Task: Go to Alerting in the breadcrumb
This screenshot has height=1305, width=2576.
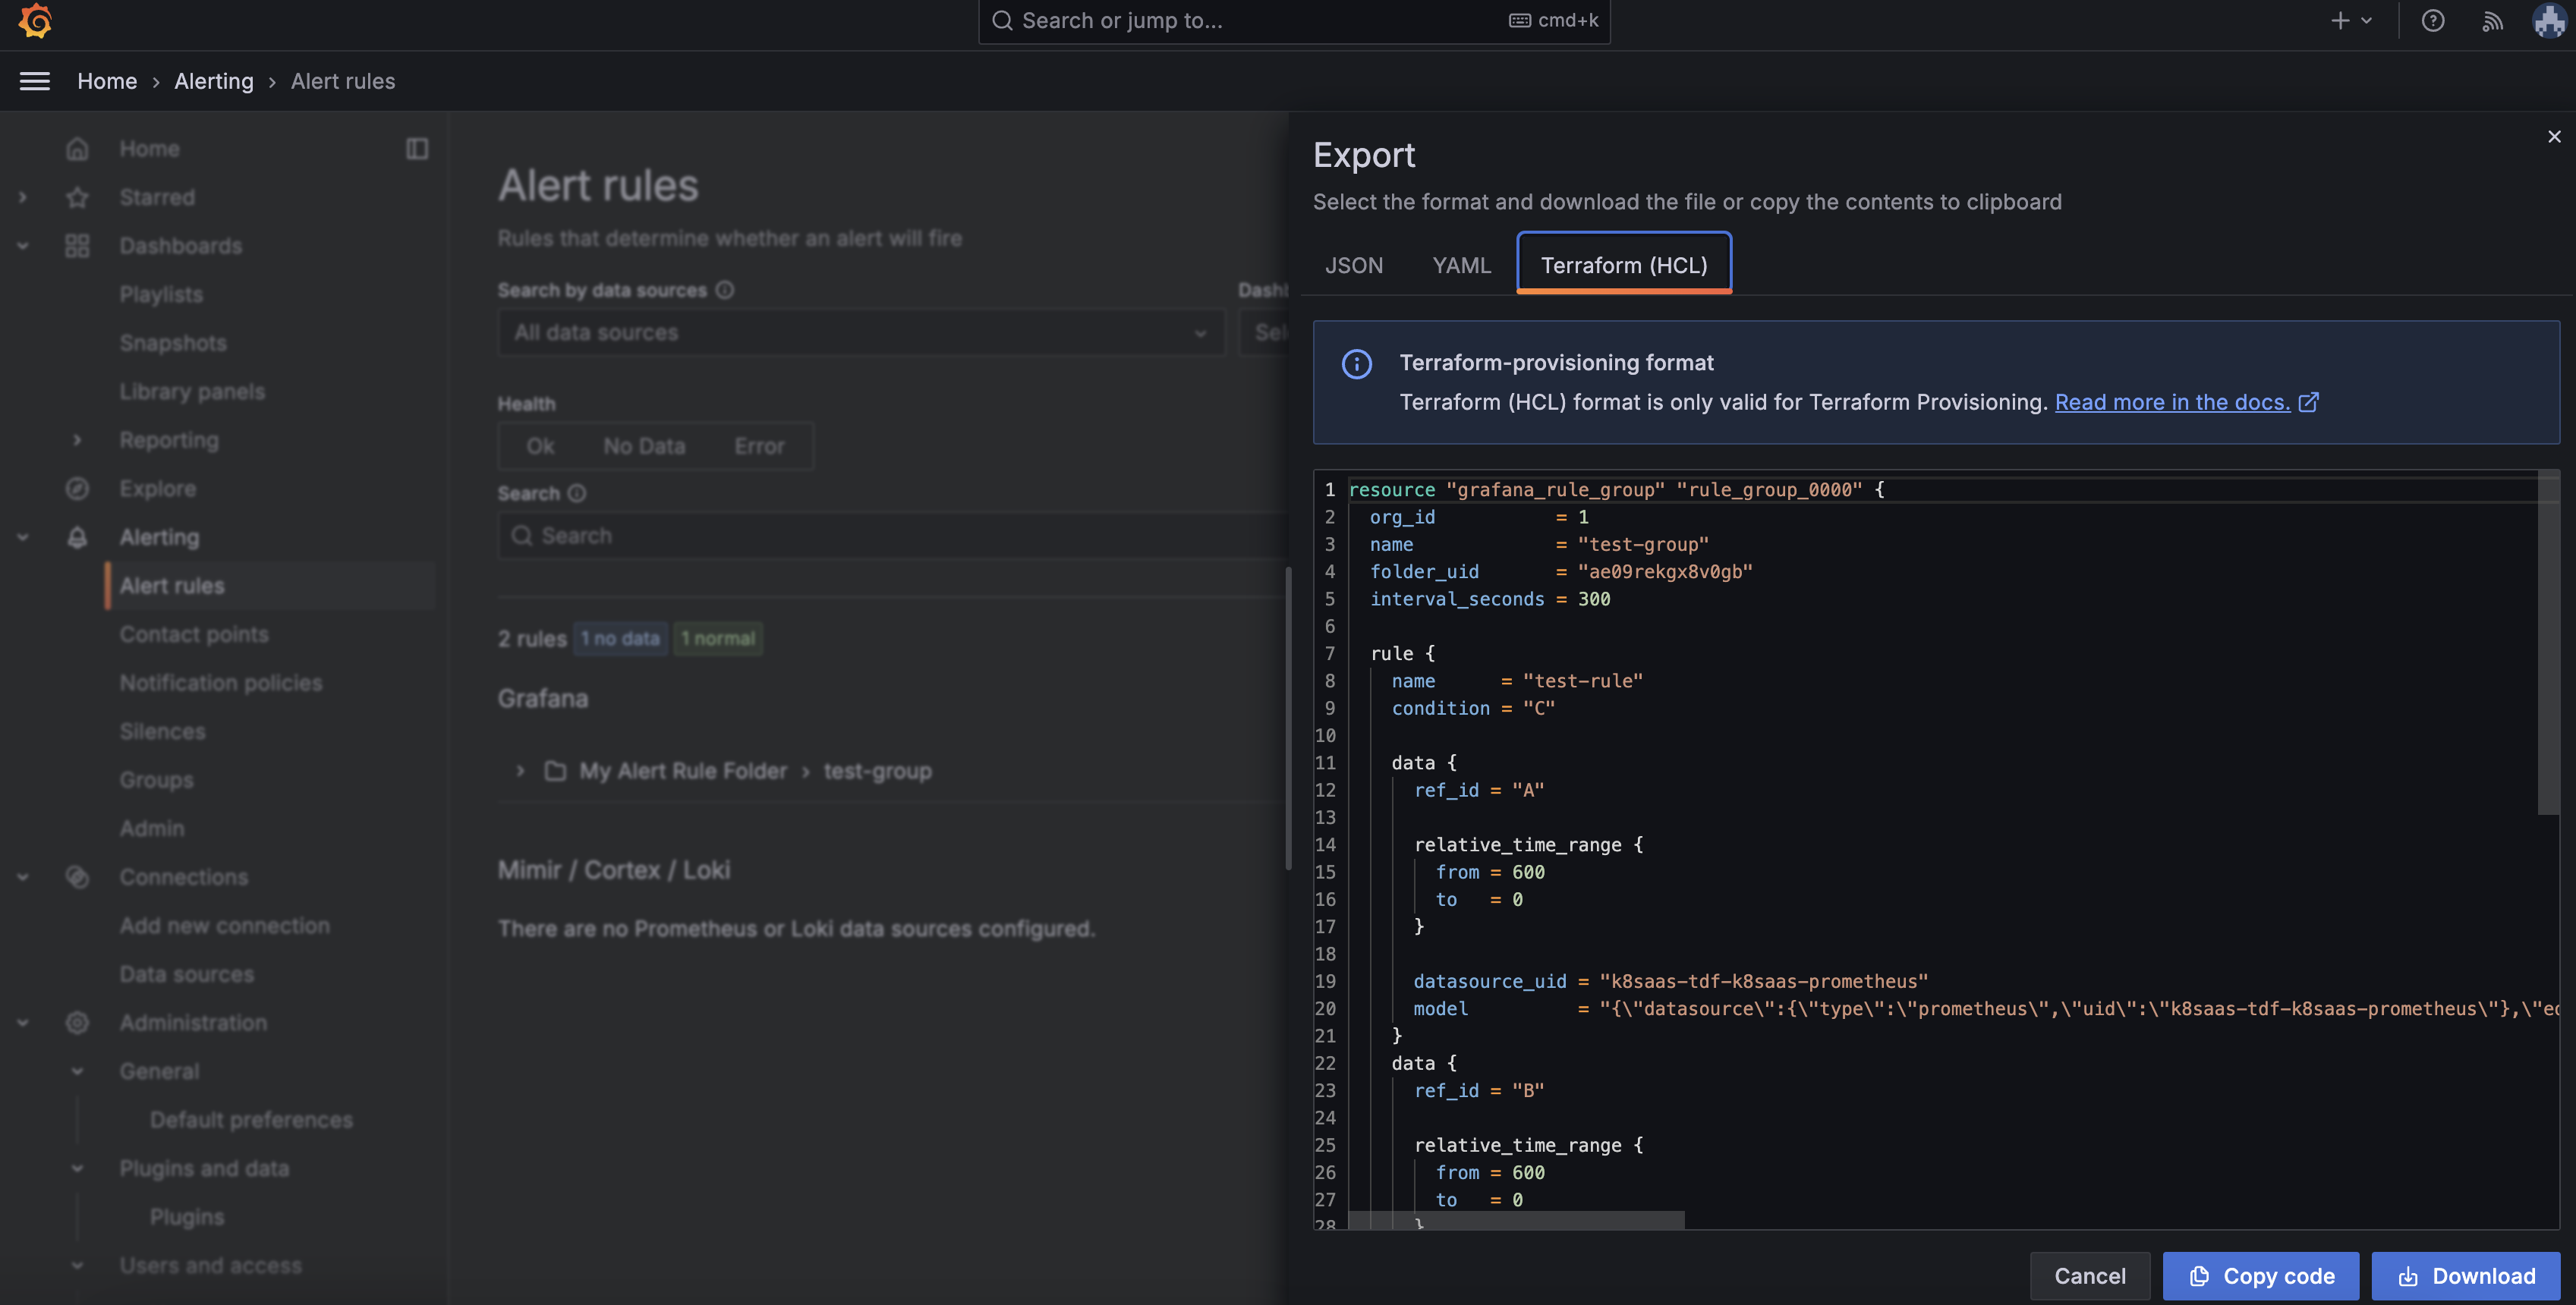Action: (214, 81)
